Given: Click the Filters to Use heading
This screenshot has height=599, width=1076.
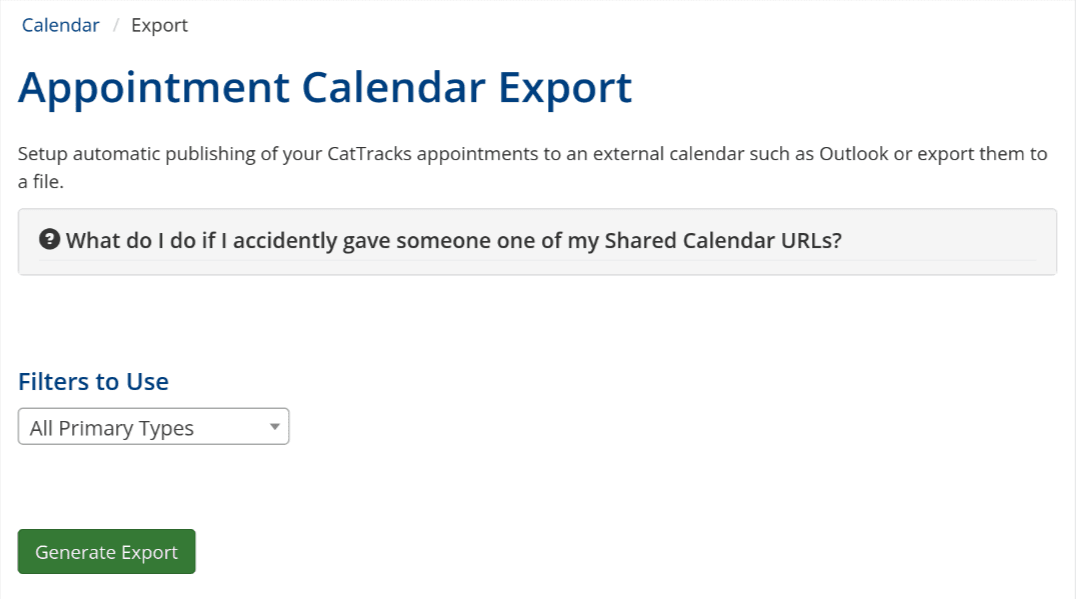Looking at the screenshot, I should tap(93, 382).
